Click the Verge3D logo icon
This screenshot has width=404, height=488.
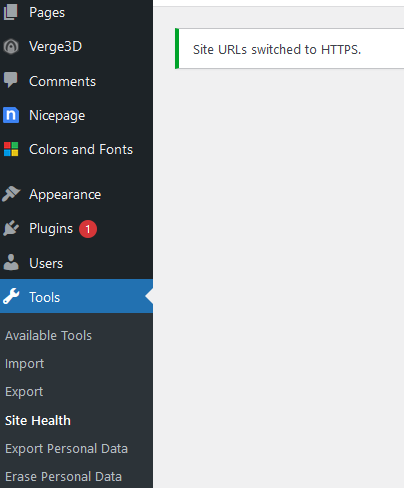pyautogui.click(x=11, y=47)
